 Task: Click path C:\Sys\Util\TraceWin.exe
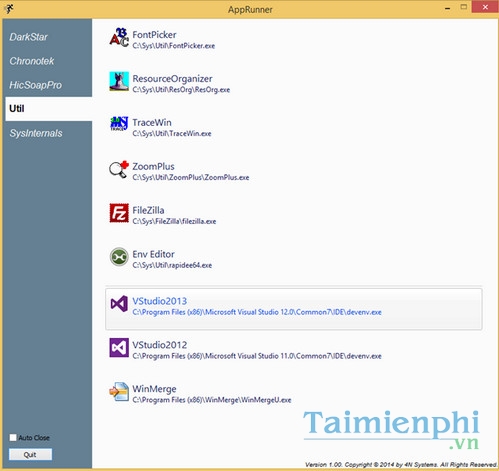pyautogui.click(x=172, y=134)
